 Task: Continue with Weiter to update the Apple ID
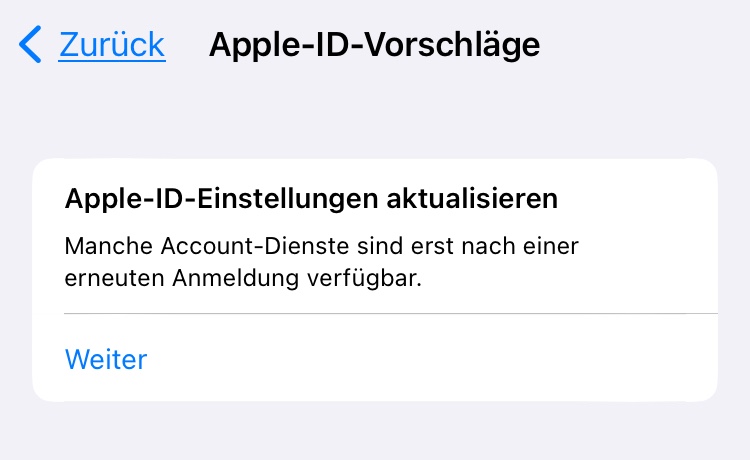[x=106, y=359]
